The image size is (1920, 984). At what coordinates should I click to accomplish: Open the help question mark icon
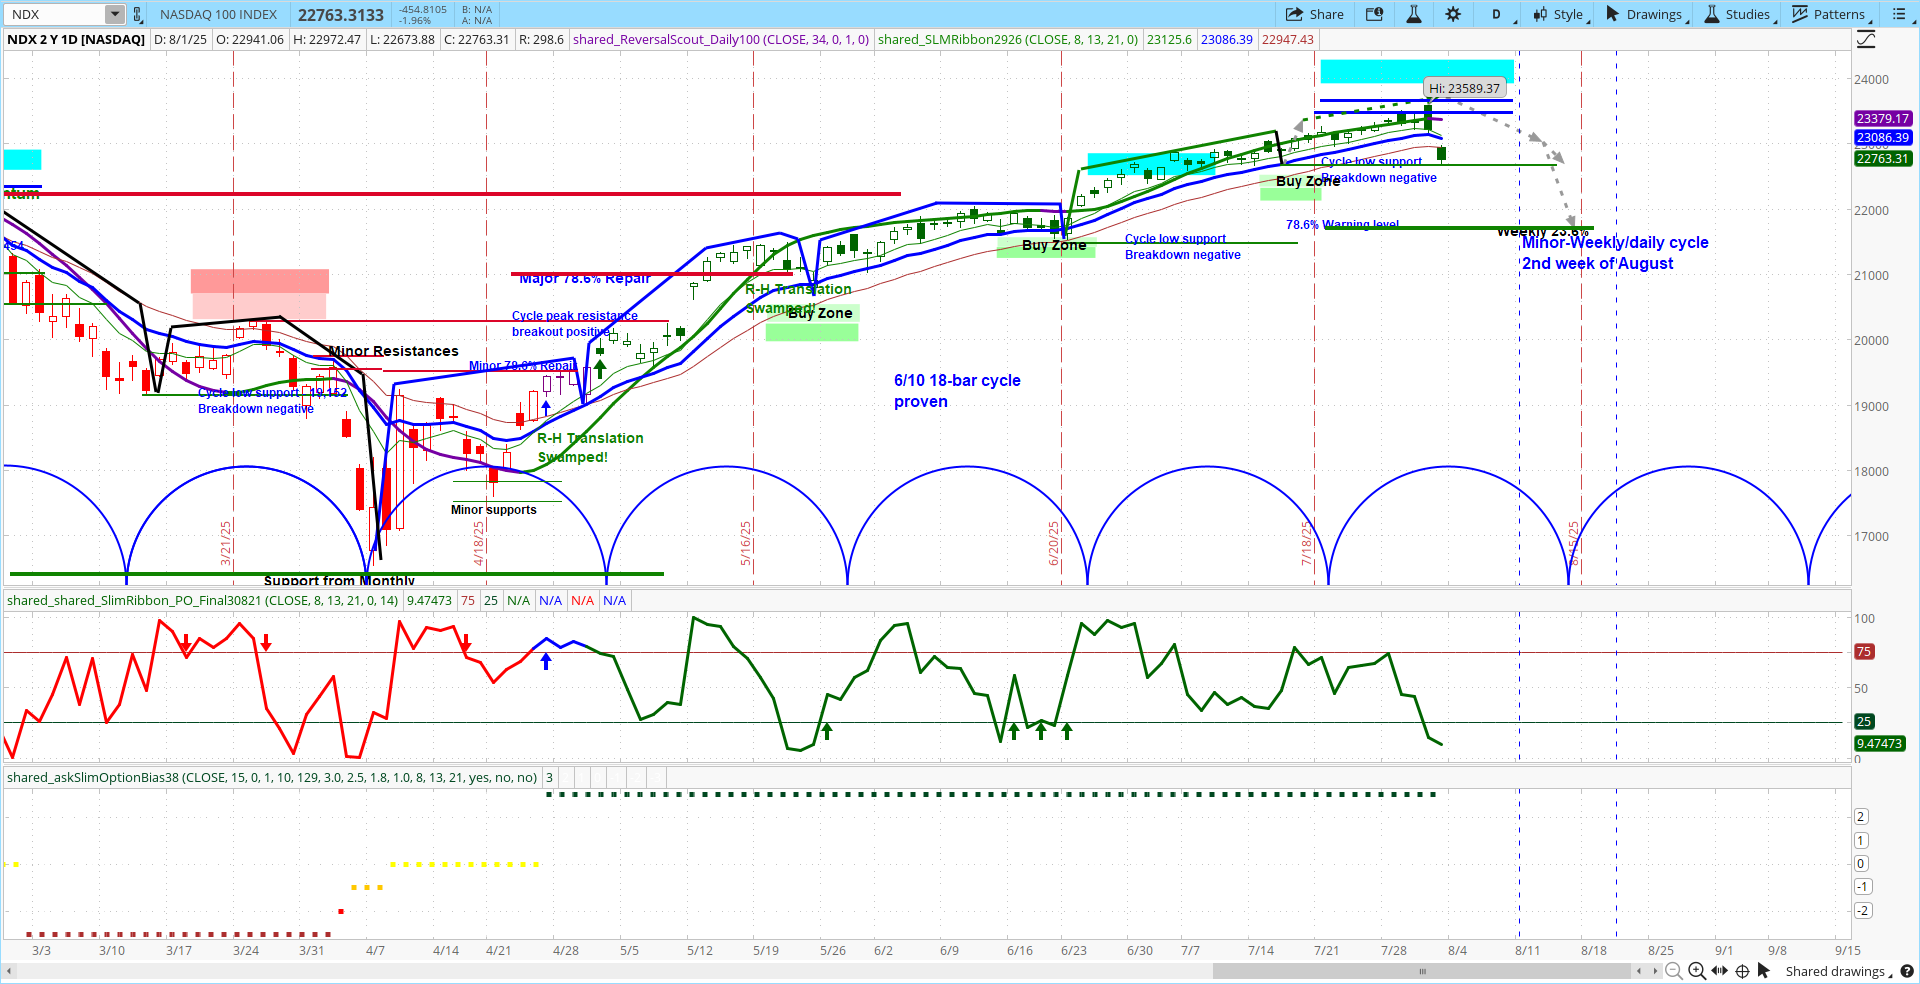point(1909,971)
